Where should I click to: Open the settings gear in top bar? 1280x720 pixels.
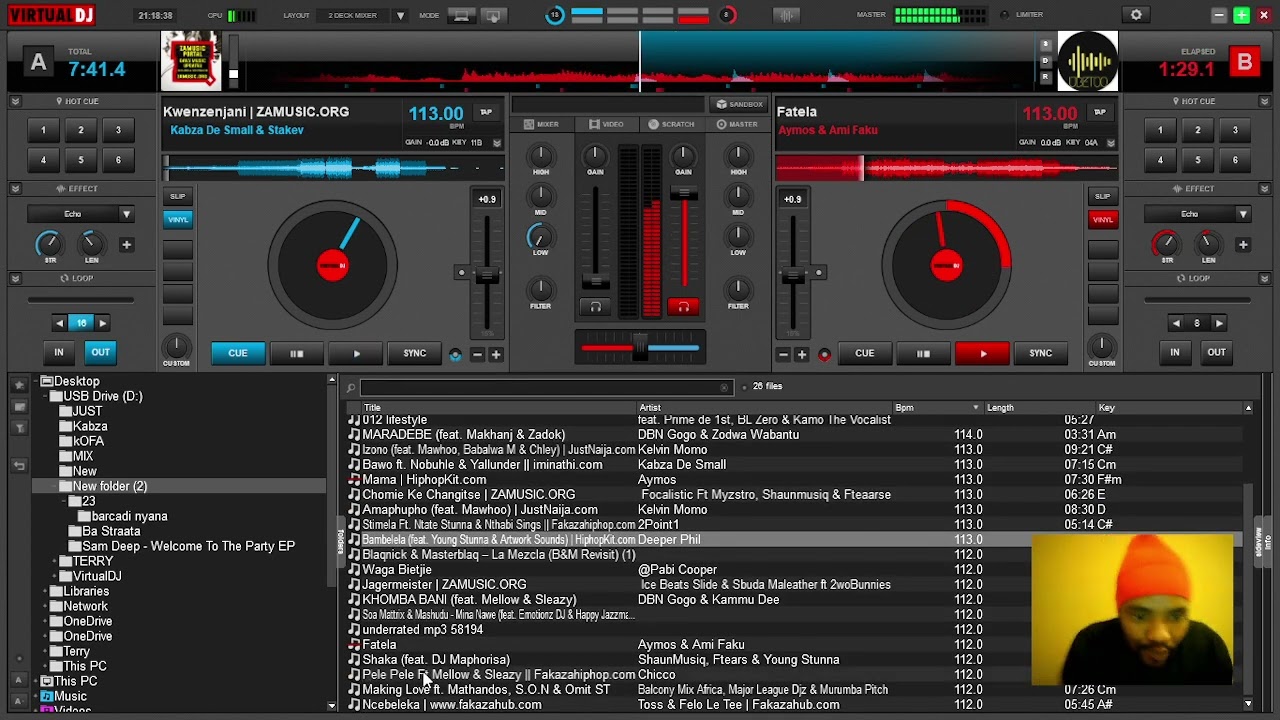click(x=1136, y=15)
